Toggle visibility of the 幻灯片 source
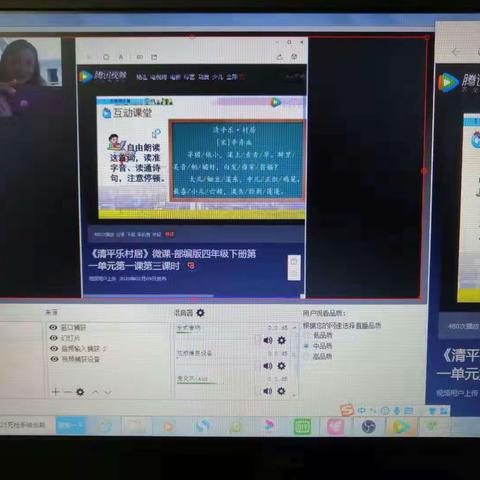Image resolution: width=480 pixels, height=480 pixels. [x=53, y=338]
